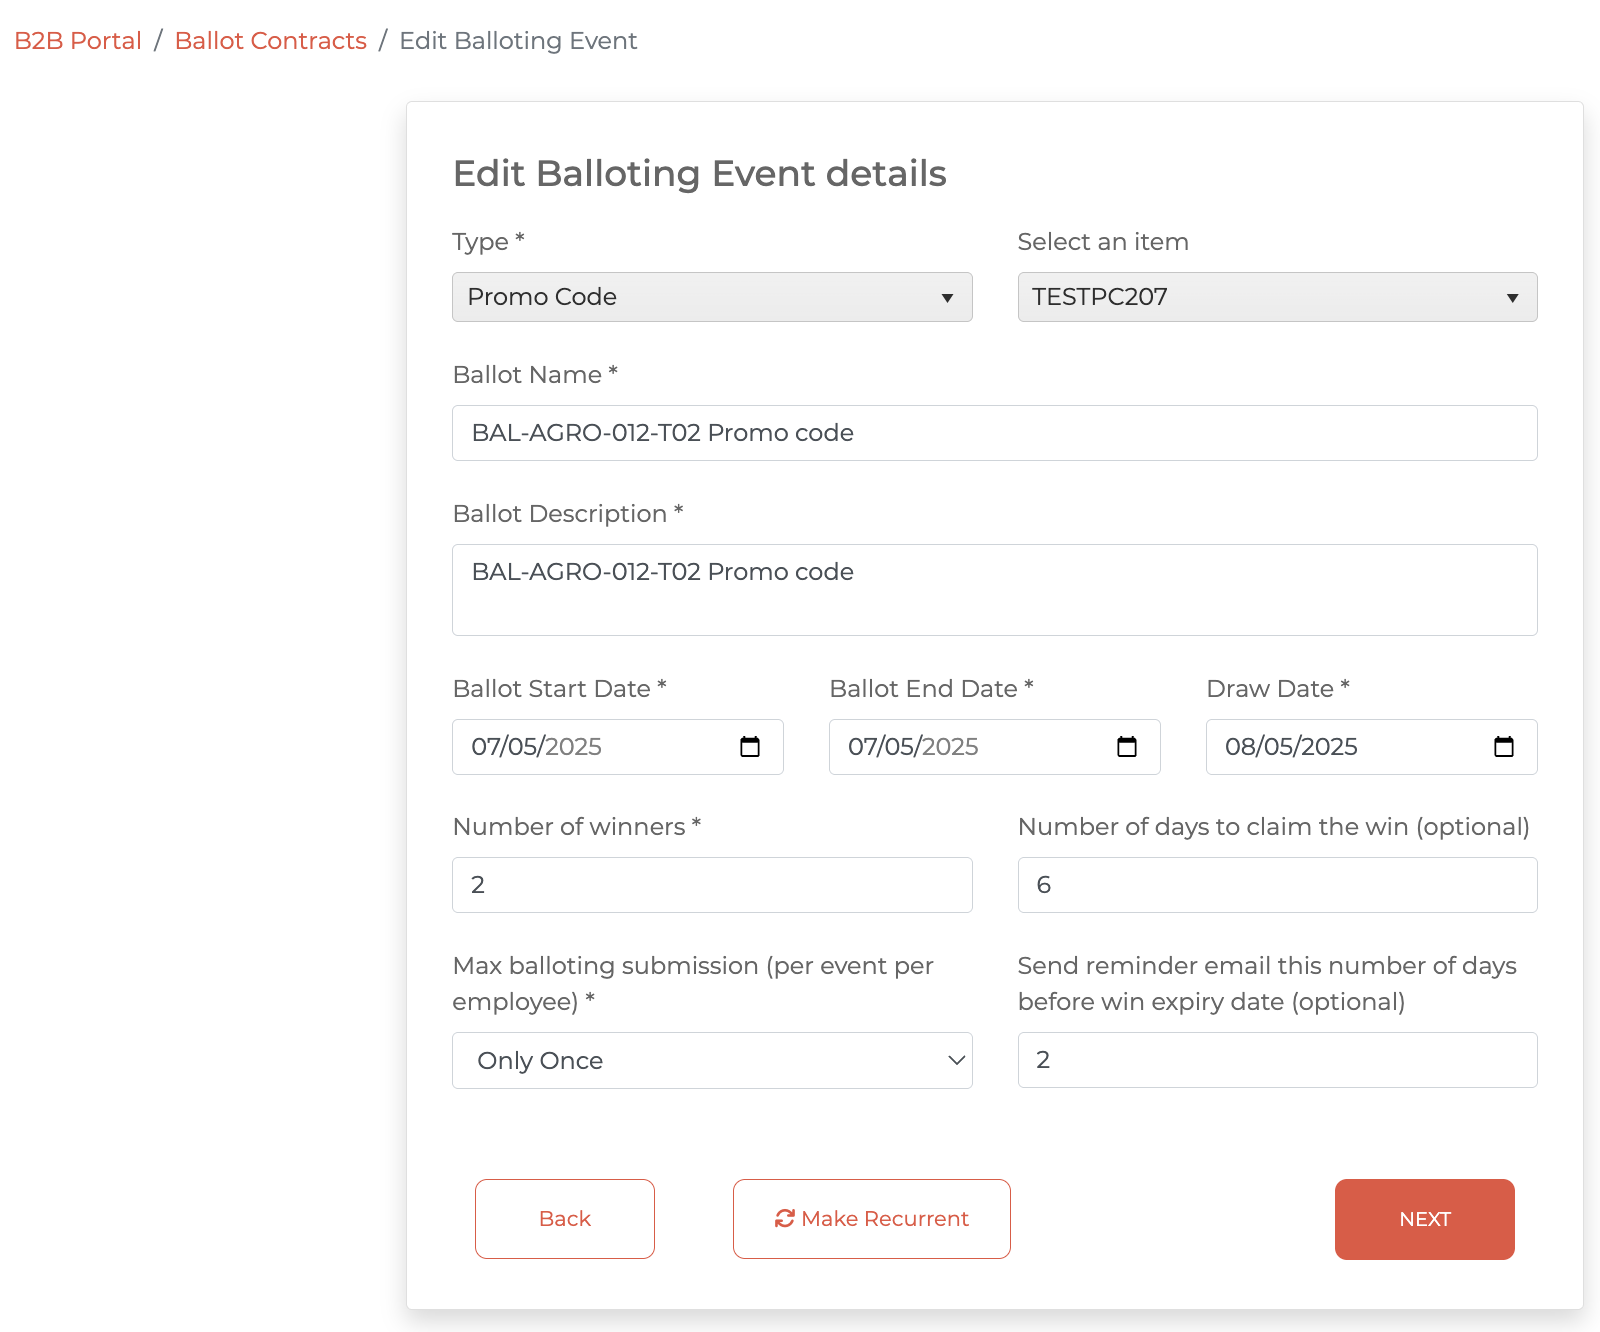The width and height of the screenshot is (1600, 1332).
Task: Edit the days to claim the win field
Action: [1276, 885]
